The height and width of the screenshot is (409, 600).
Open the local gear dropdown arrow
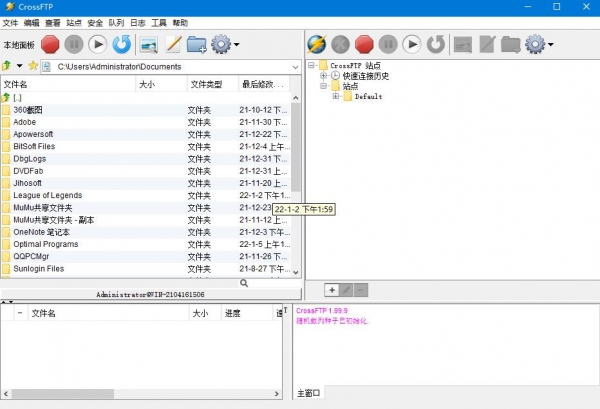click(x=236, y=45)
